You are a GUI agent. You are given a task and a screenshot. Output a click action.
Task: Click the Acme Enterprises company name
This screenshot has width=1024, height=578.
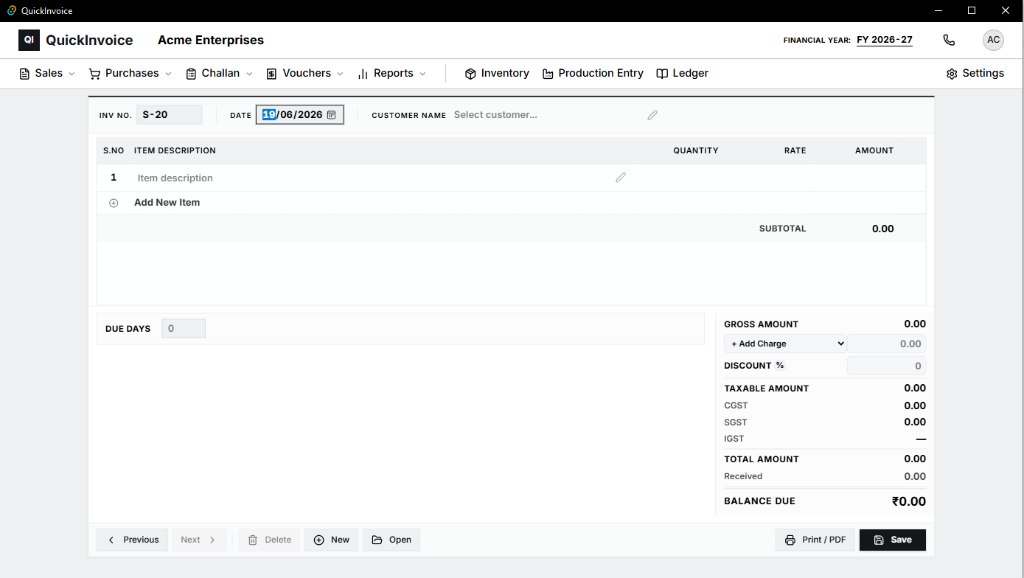pyautogui.click(x=210, y=40)
